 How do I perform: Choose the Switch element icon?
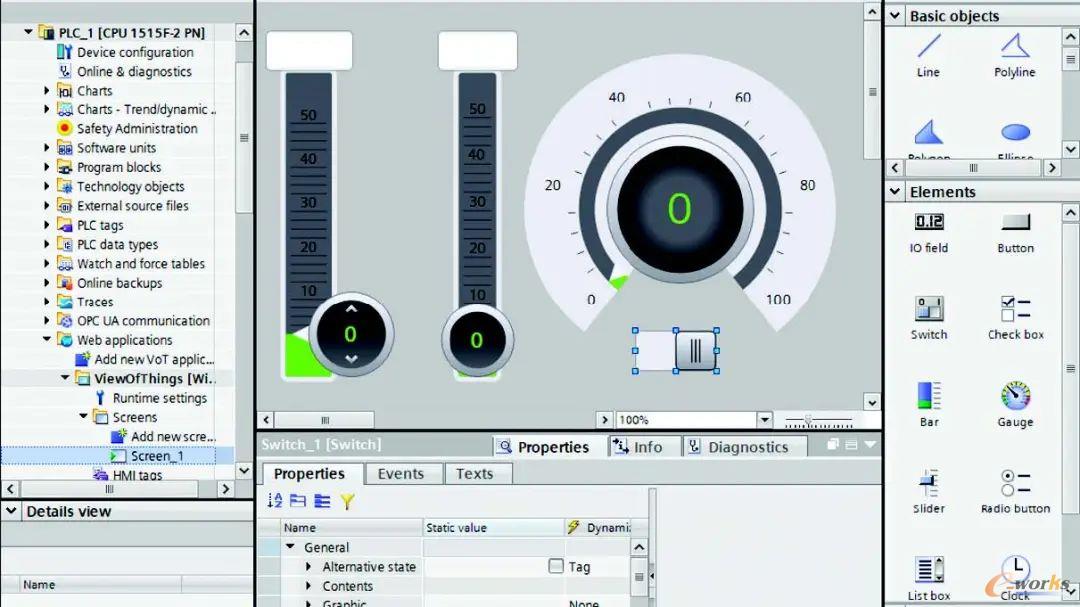point(928,309)
